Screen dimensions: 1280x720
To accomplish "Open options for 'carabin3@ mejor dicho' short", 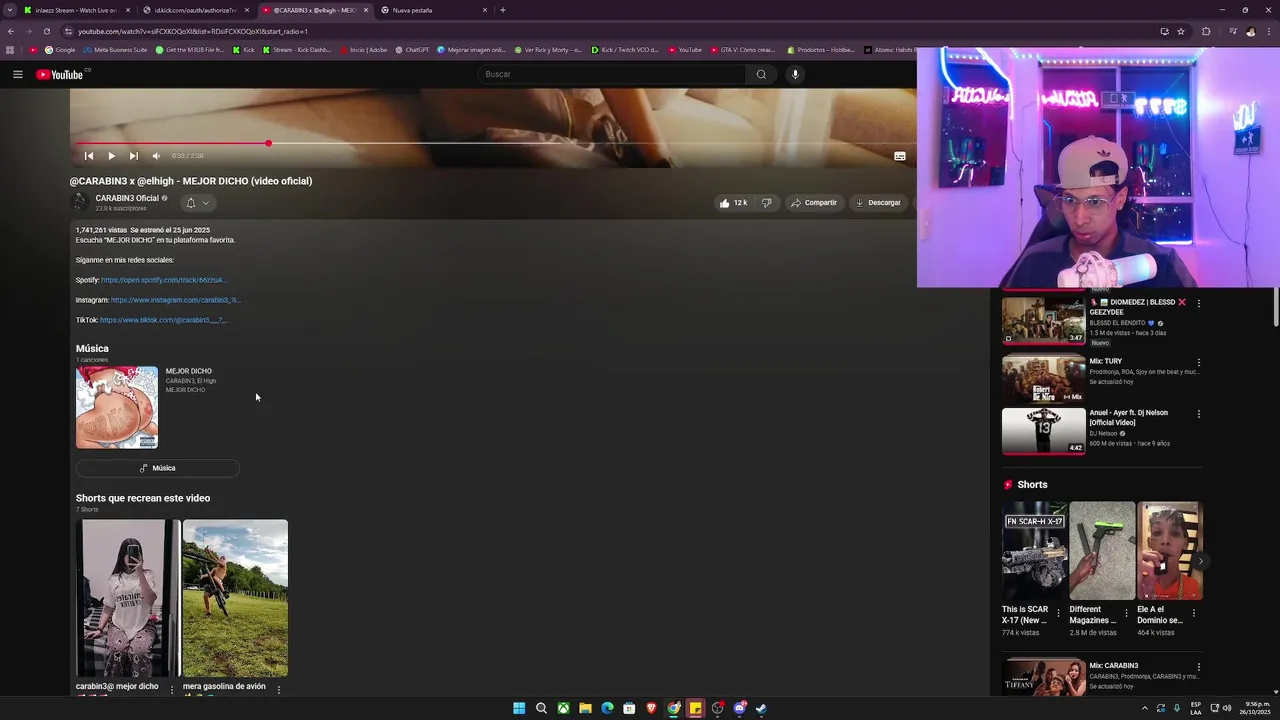I will 172,689.
